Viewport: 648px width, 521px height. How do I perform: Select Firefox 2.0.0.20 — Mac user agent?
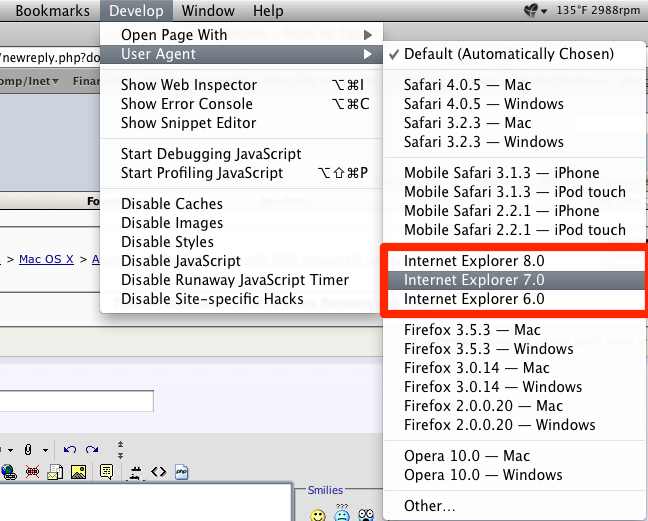click(515, 406)
